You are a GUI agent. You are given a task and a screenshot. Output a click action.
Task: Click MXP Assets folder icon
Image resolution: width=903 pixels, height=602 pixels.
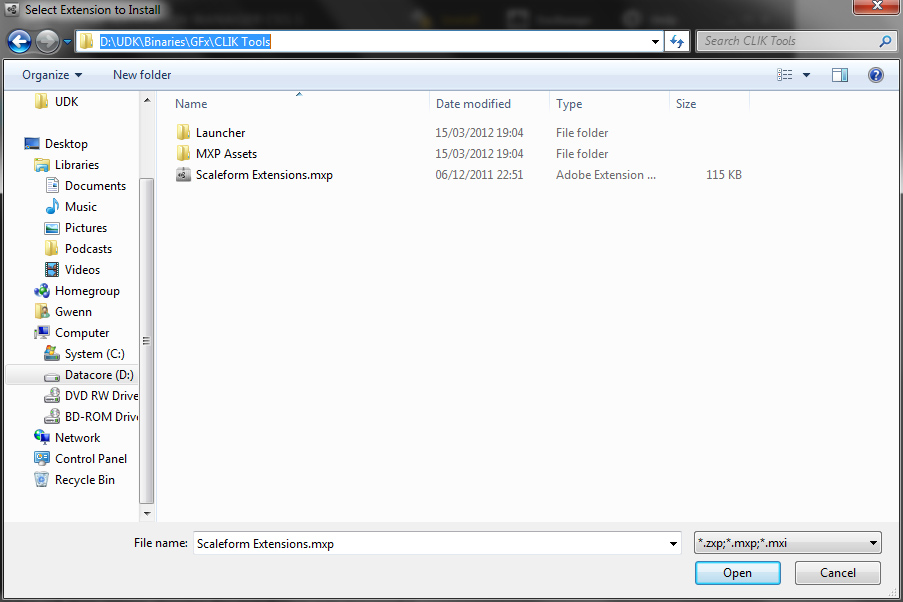[x=183, y=154]
